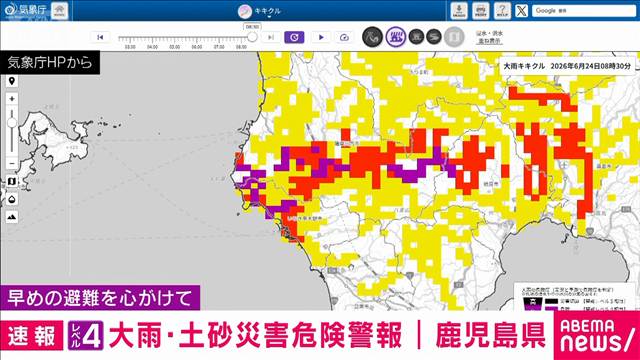Open the base map style button
Viewport: 640px width, 360px height.
pyautogui.click(x=12, y=181)
